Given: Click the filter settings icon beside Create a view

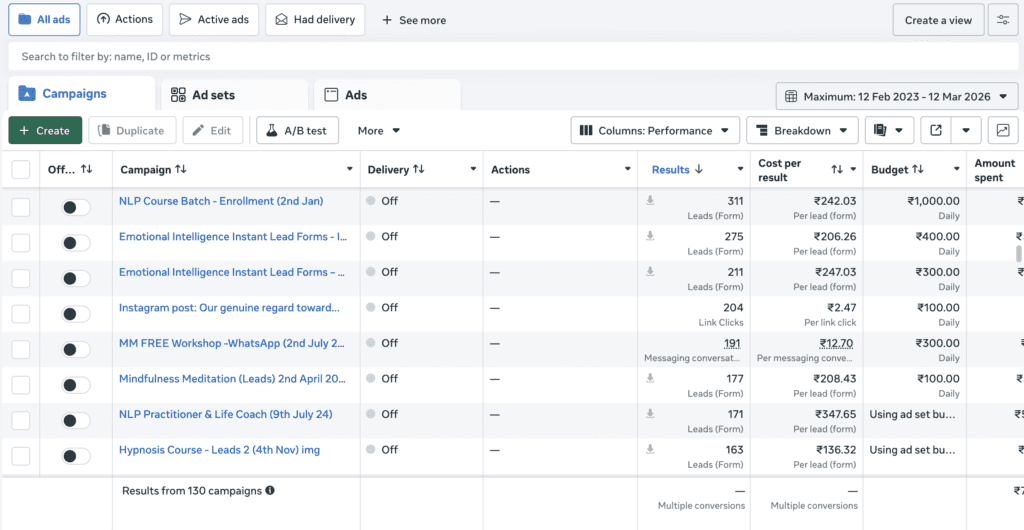Looking at the screenshot, I should click(x=1003, y=20).
